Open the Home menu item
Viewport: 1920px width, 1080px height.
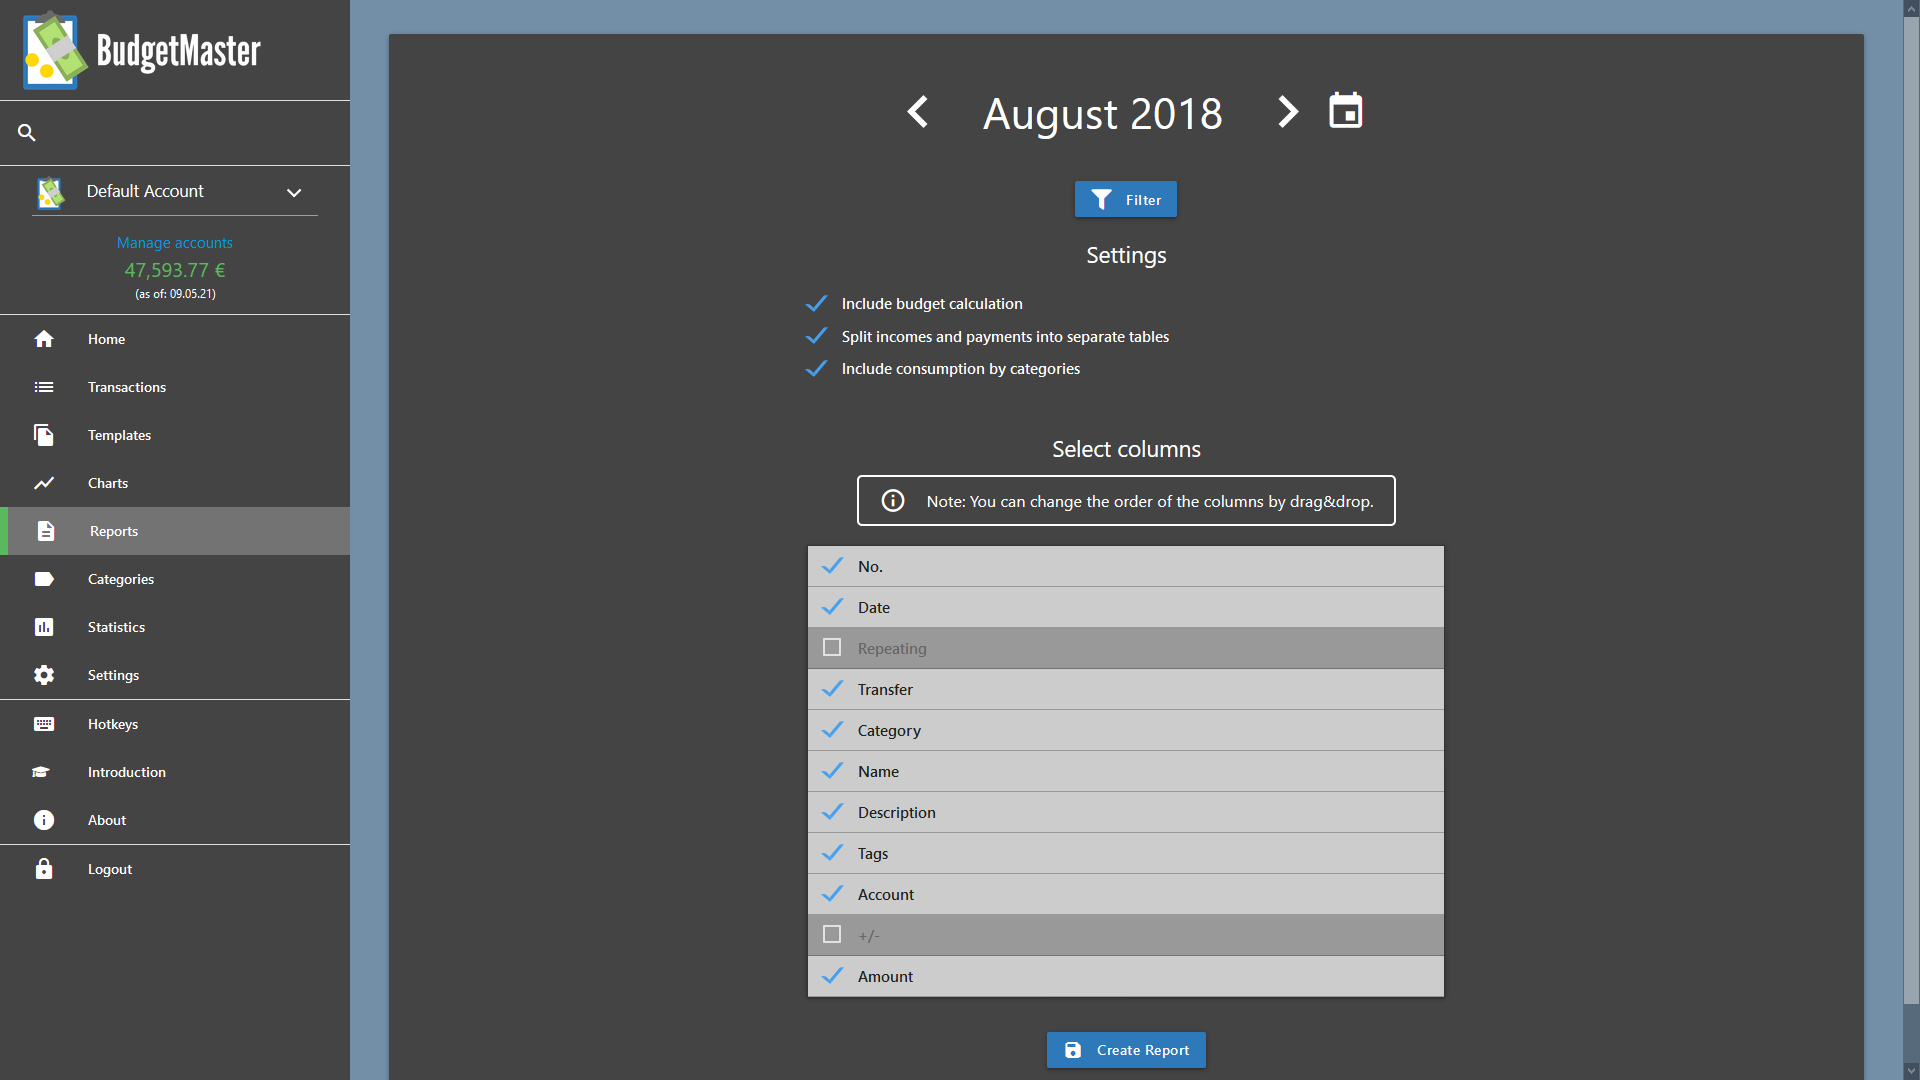tap(175, 339)
